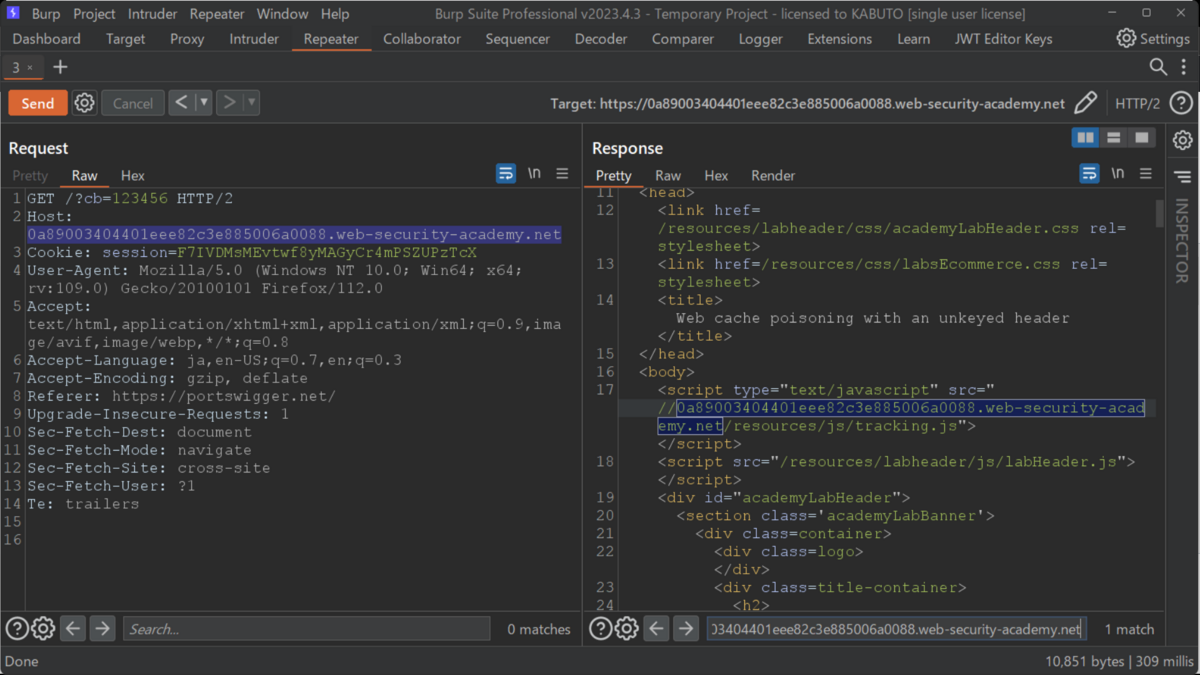Toggle non-printable characters in Request panel

coord(534,174)
